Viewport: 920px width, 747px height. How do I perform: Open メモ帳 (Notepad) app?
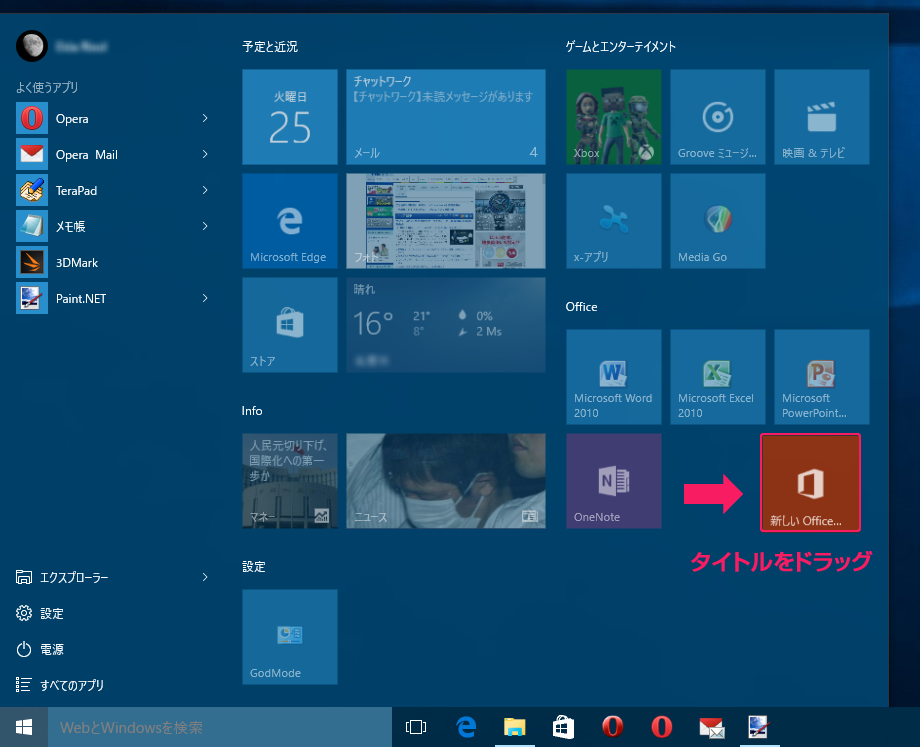[x=111, y=227]
